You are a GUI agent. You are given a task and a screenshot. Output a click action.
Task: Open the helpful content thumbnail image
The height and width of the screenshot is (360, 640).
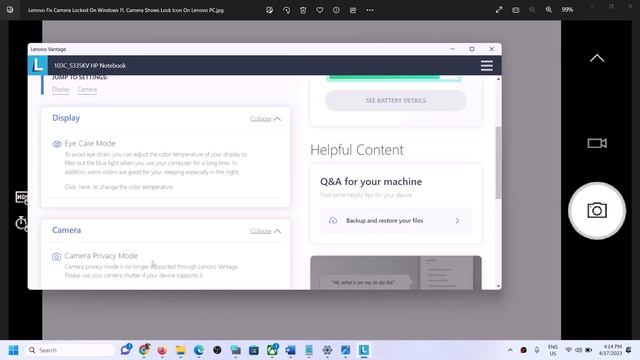click(x=396, y=273)
